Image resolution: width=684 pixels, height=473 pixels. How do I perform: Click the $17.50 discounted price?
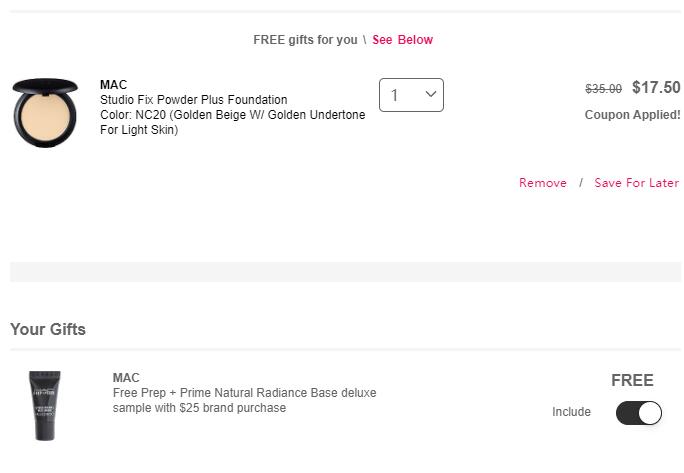coord(656,88)
